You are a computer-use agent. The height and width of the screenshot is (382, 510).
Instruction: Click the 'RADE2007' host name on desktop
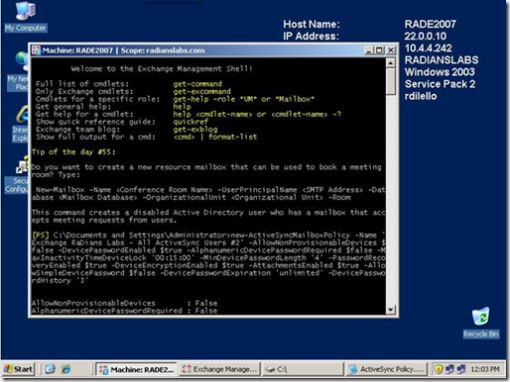click(x=430, y=24)
